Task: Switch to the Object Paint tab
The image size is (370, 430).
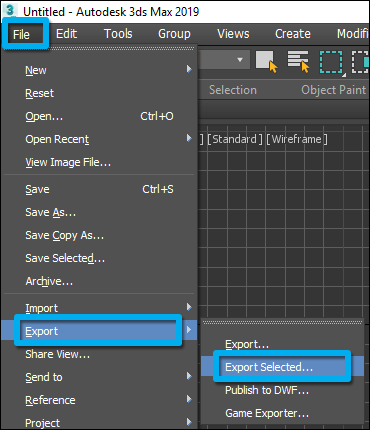Action: [x=333, y=90]
